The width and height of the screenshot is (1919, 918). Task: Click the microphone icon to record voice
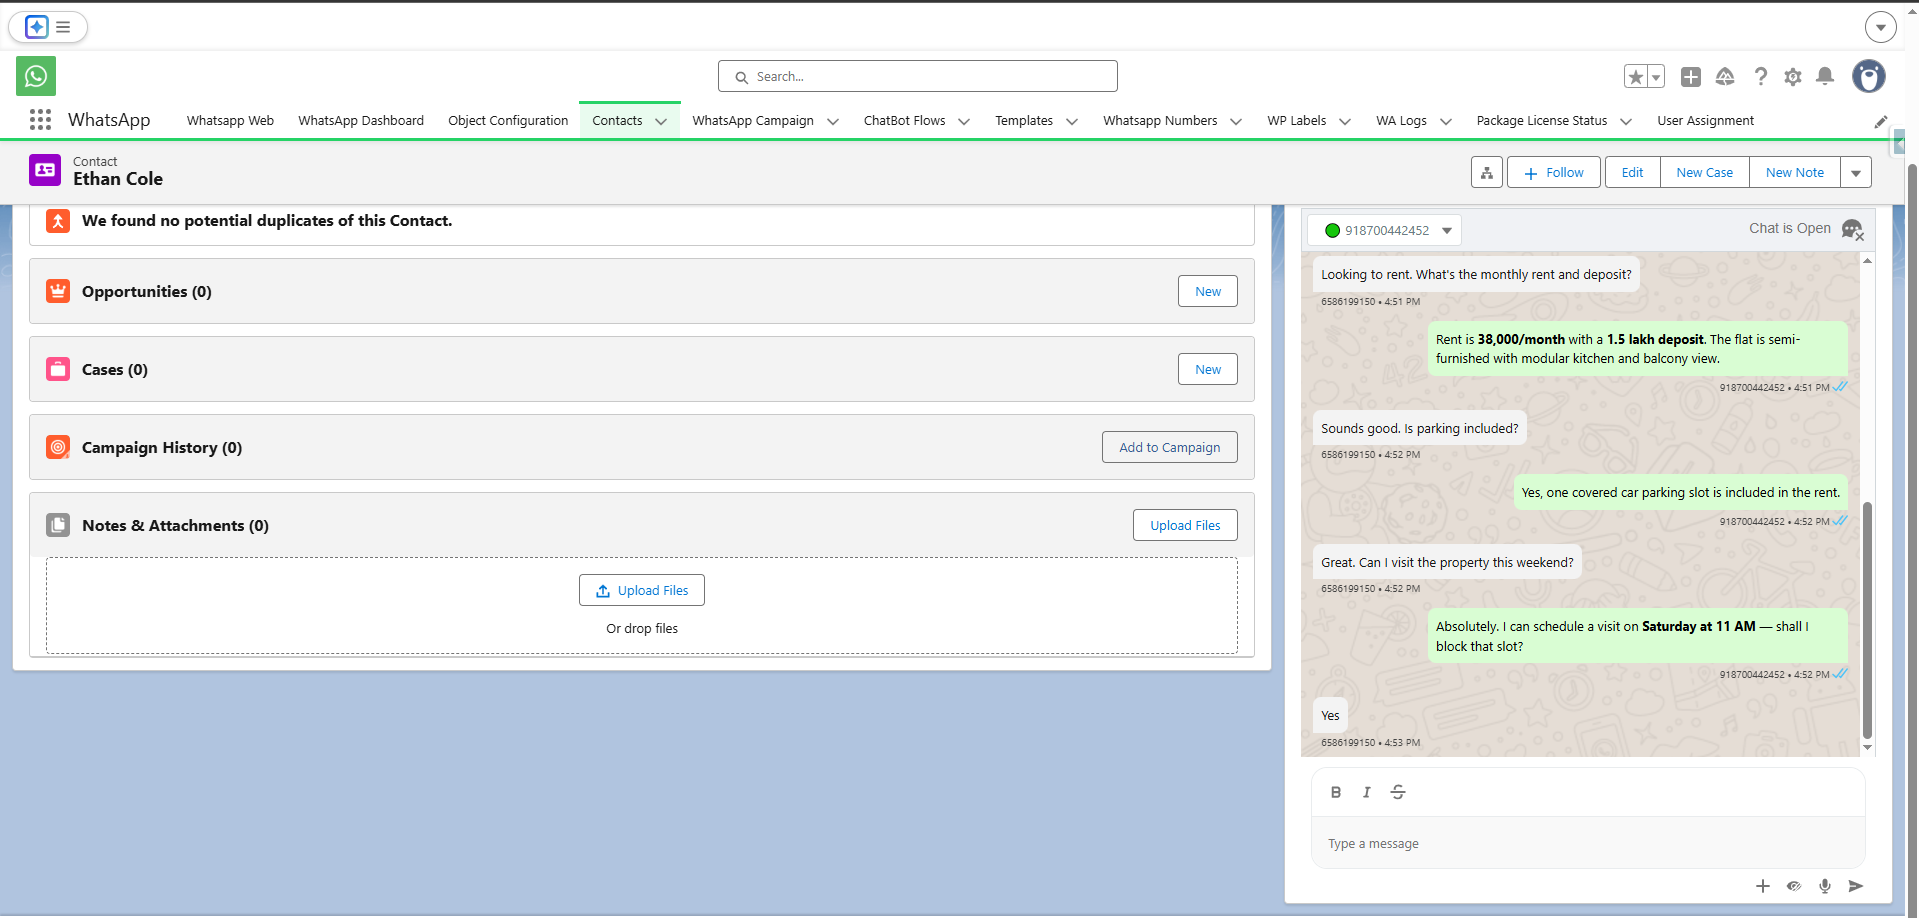(1824, 886)
